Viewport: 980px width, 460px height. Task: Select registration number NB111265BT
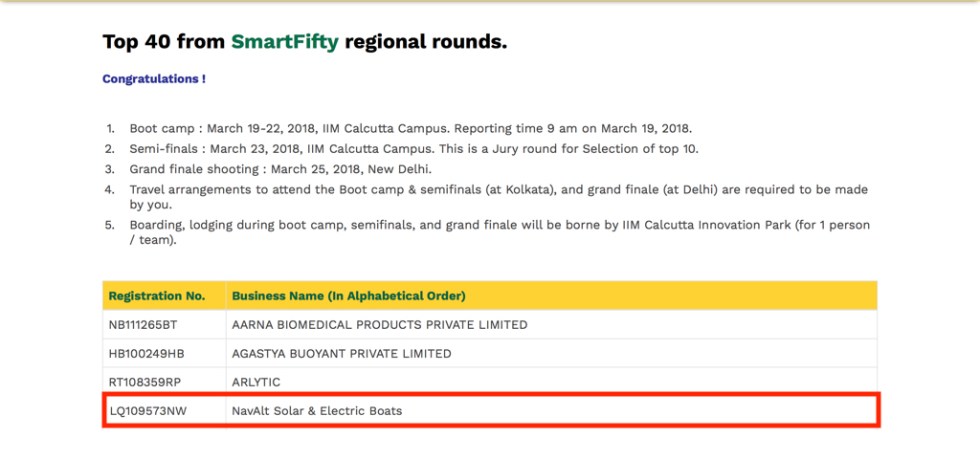click(x=143, y=325)
